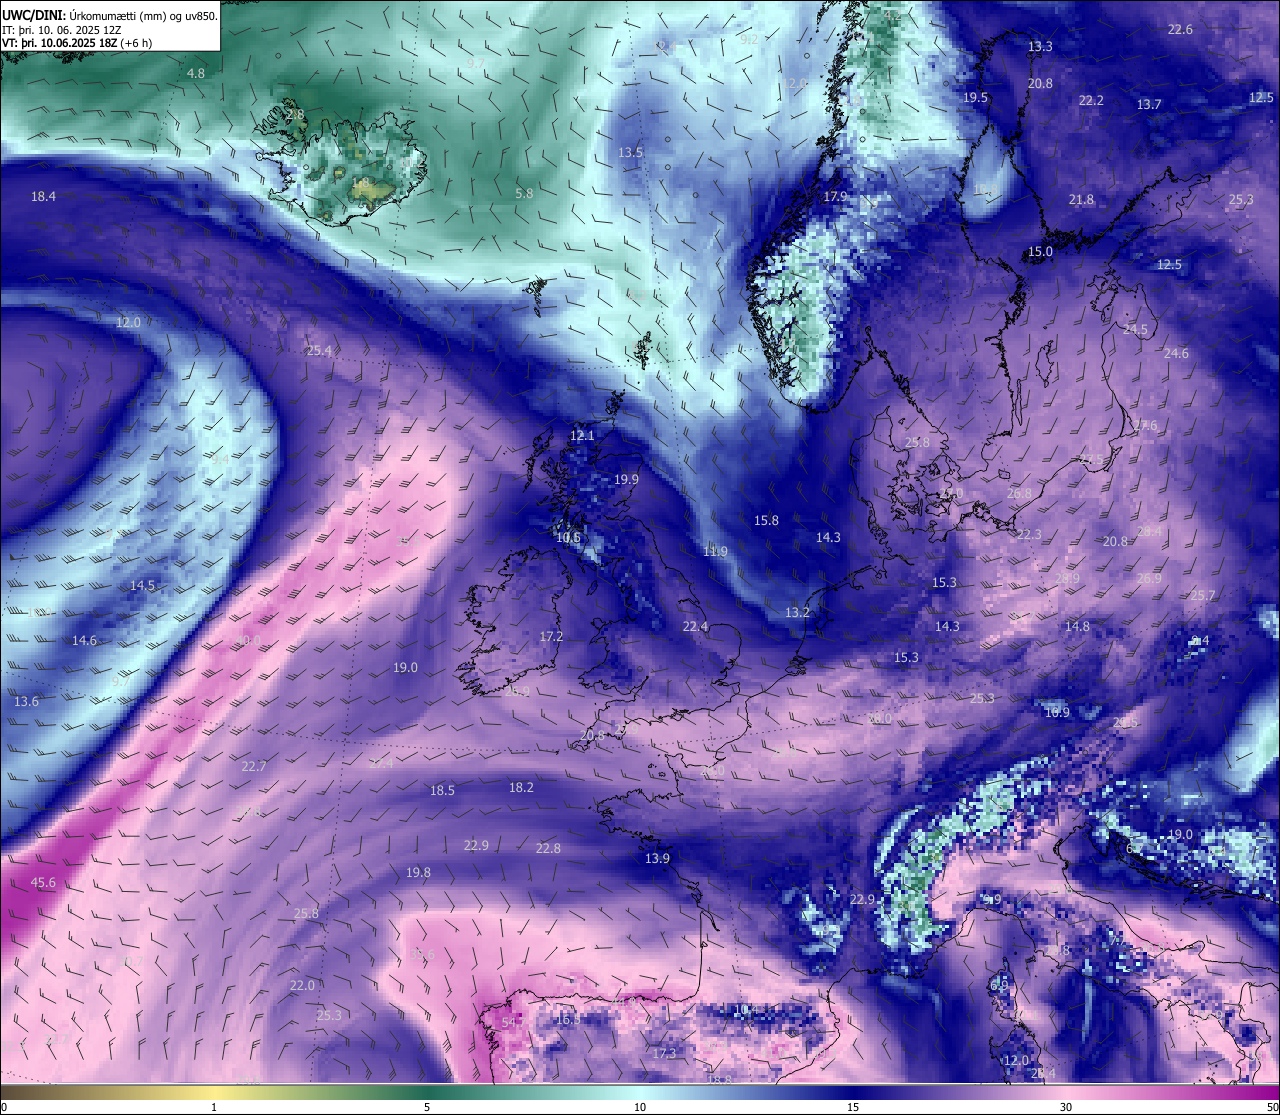Click the 18.5 value on the map
This screenshot has width=1280, height=1115.
pyautogui.click(x=442, y=791)
